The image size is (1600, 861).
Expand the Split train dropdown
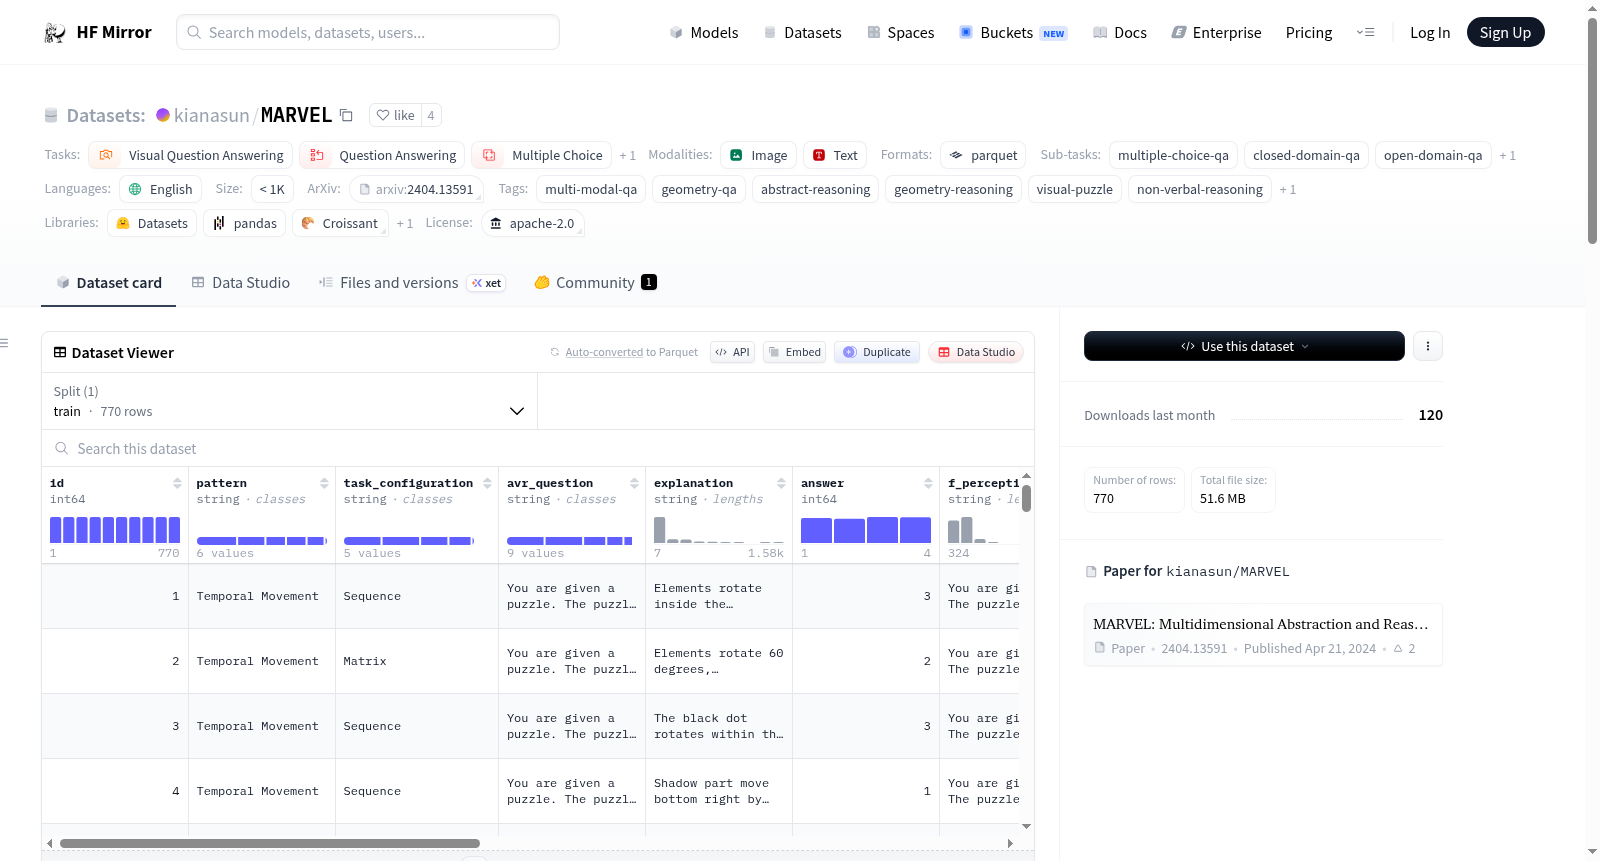tap(290, 401)
